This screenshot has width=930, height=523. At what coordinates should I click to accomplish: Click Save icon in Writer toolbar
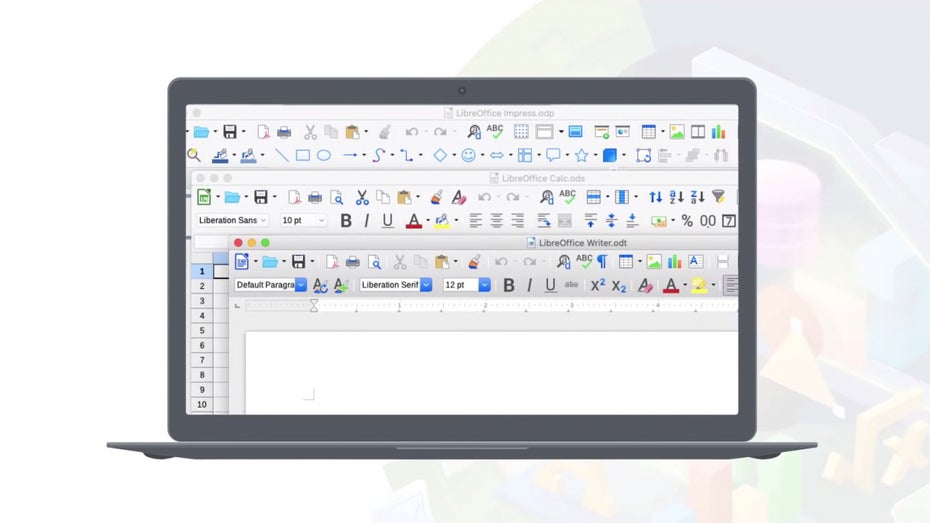click(x=297, y=262)
